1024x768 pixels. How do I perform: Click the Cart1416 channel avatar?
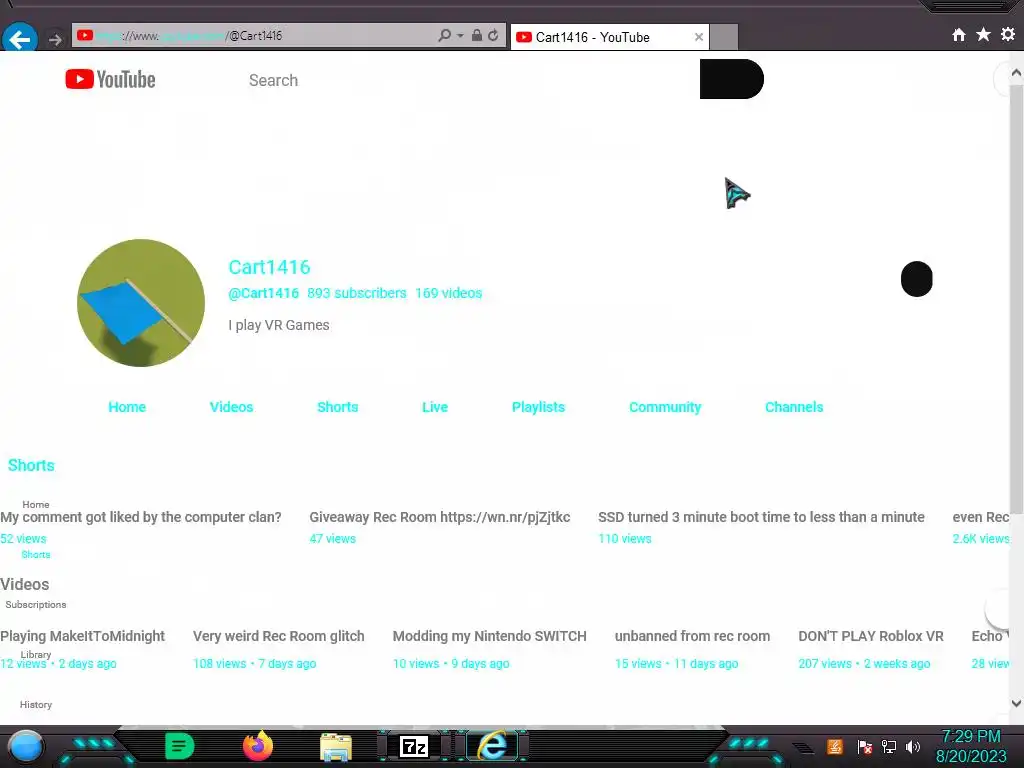[x=141, y=303]
